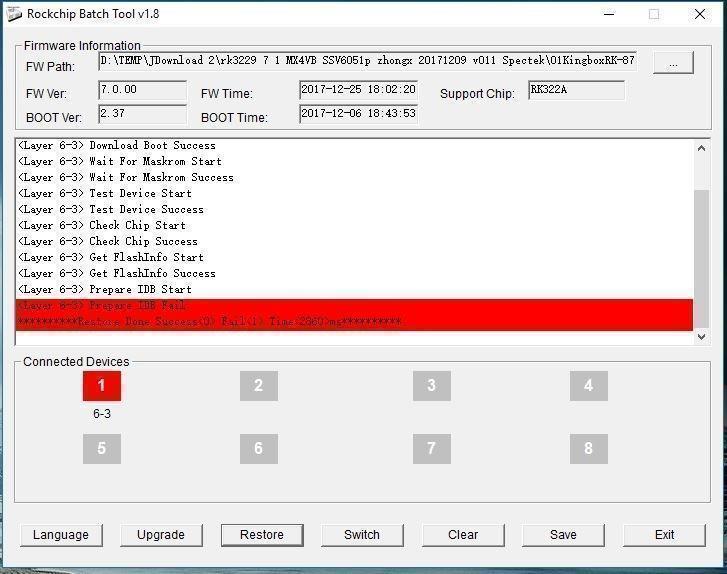Select connected device slot 3
The image size is (727, 574).
[432, 385]
